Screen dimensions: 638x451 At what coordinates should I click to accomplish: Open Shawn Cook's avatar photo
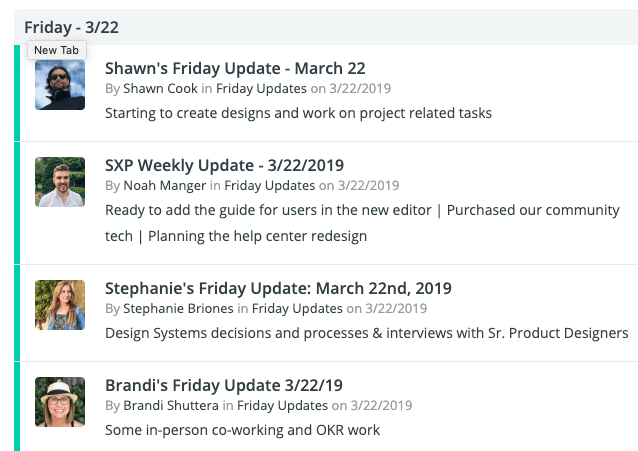[x=60, y=85]
